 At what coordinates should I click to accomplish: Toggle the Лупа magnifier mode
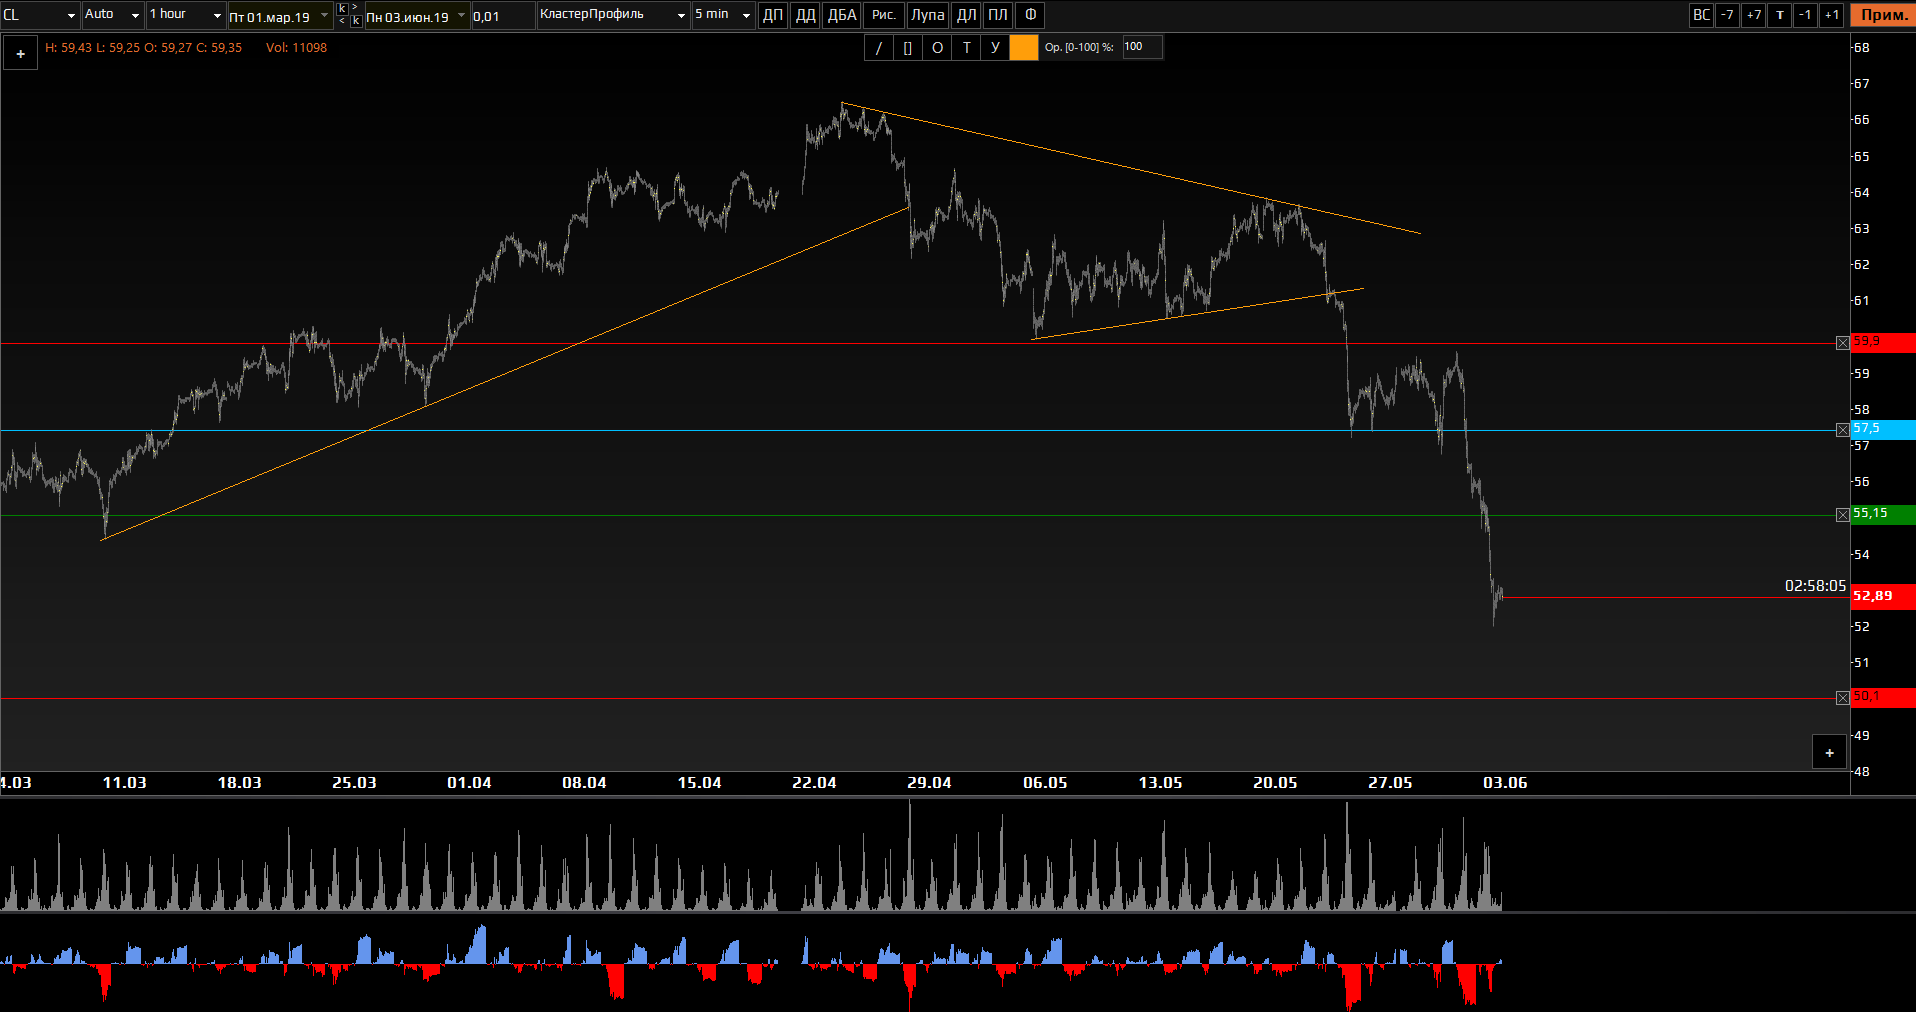click(x=927, y=15)
